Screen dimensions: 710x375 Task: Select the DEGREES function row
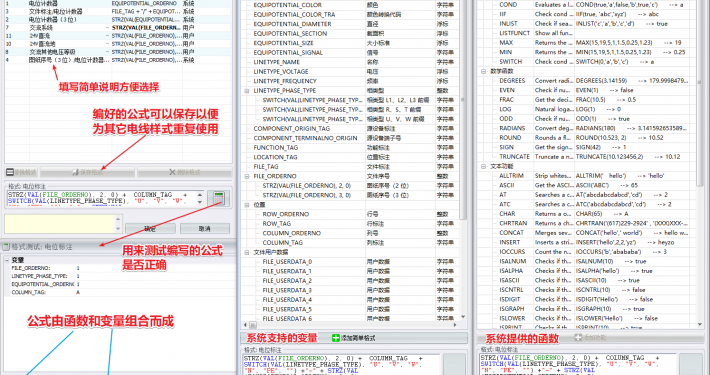587,81
